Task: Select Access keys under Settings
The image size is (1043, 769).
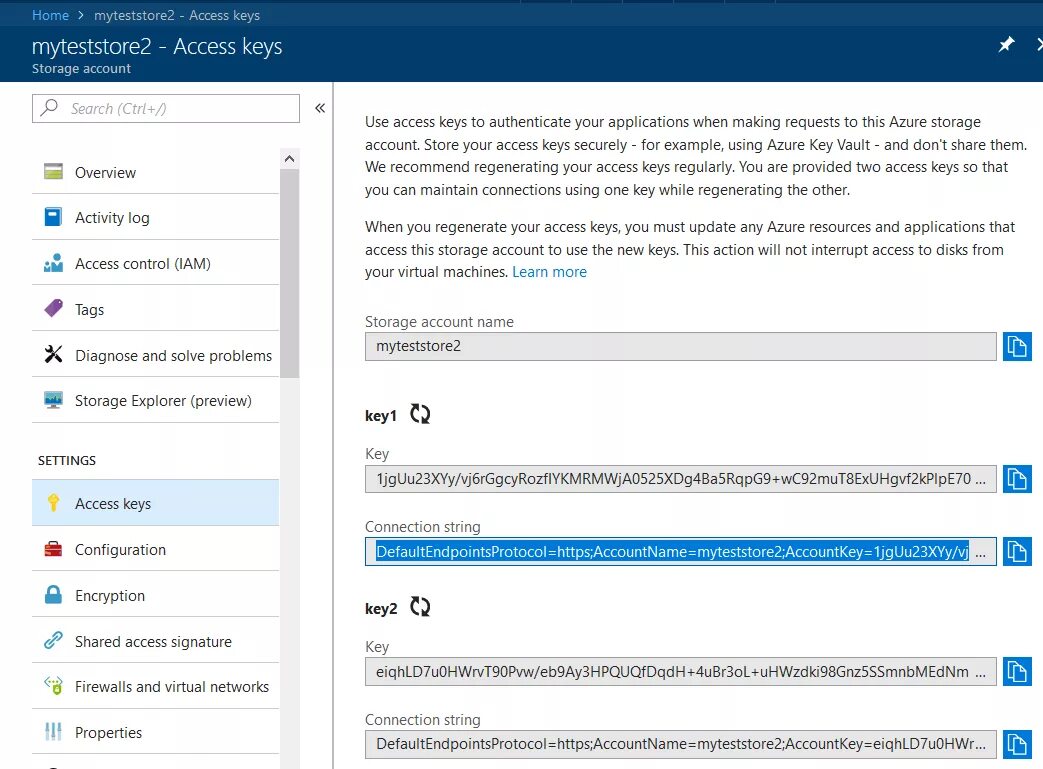Action: (155, 504)
